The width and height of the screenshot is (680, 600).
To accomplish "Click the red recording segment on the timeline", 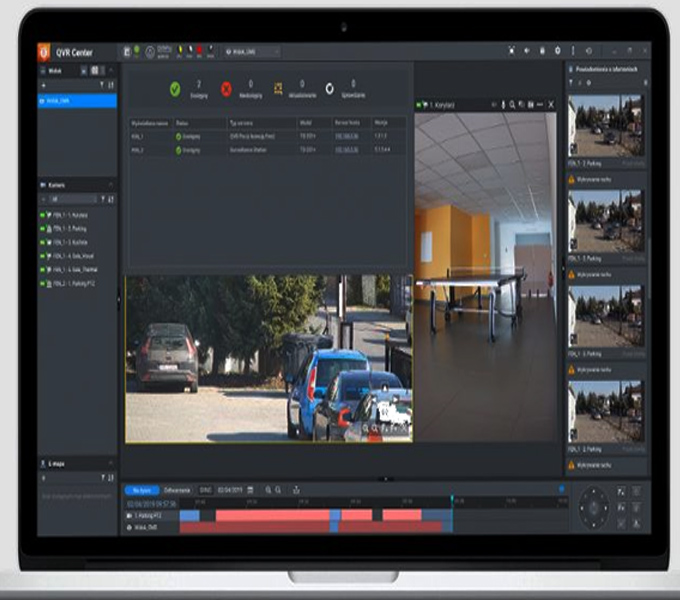I will click(270, 515).
